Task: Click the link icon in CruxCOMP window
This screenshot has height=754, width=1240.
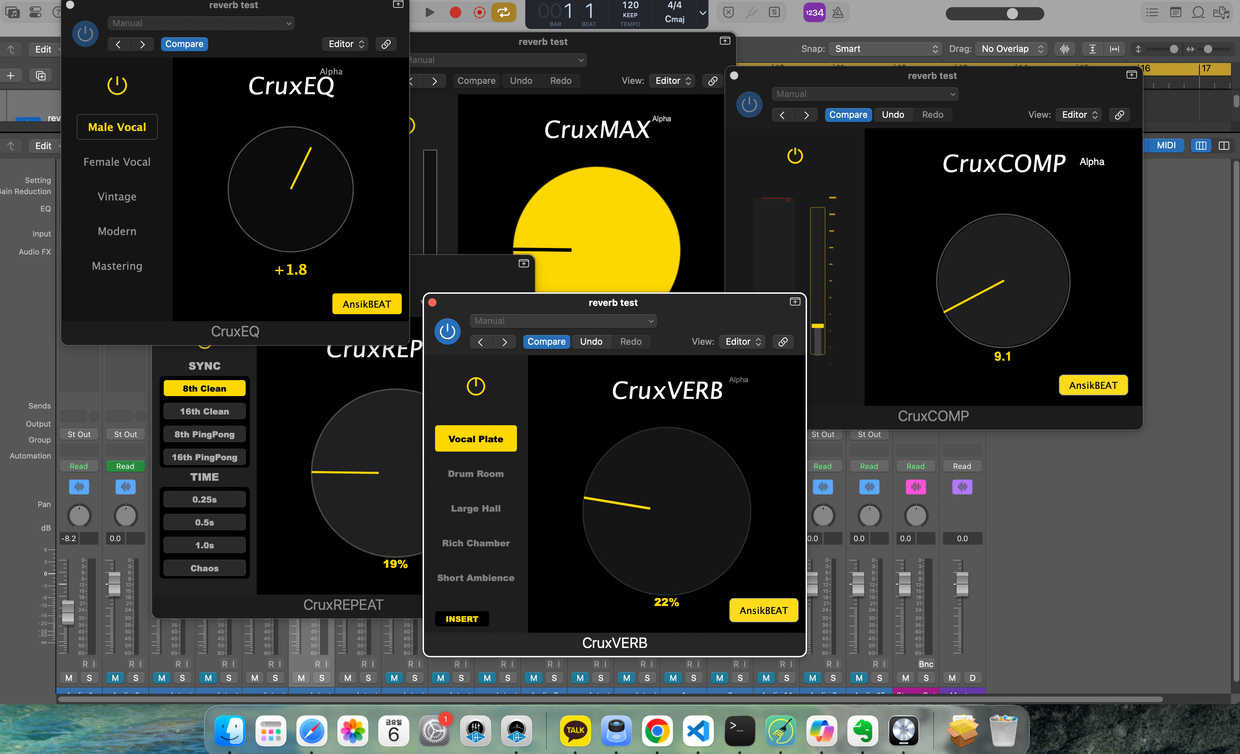Action: (1120, 115)
